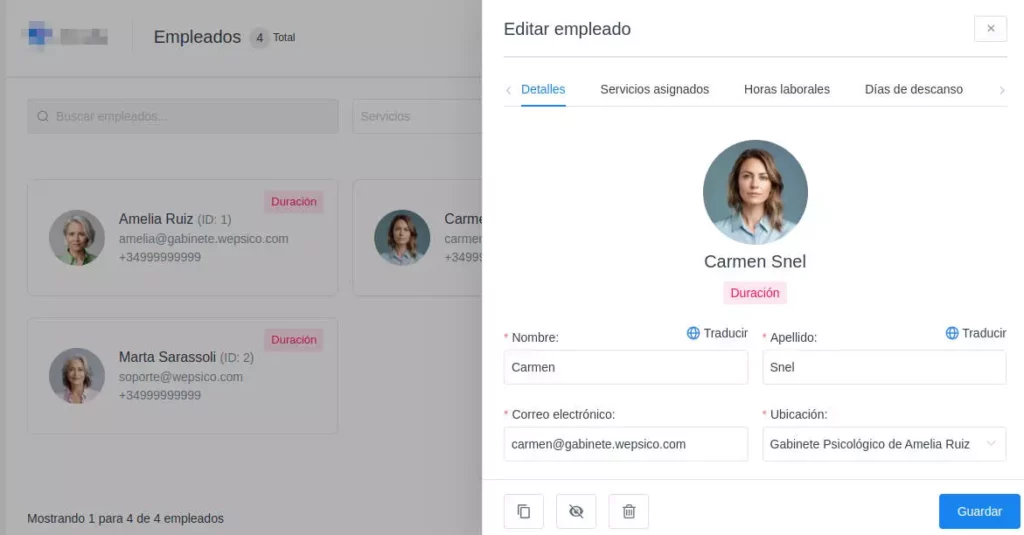
Task: Switch to the Servicios asignados tab
Action: 654,89
